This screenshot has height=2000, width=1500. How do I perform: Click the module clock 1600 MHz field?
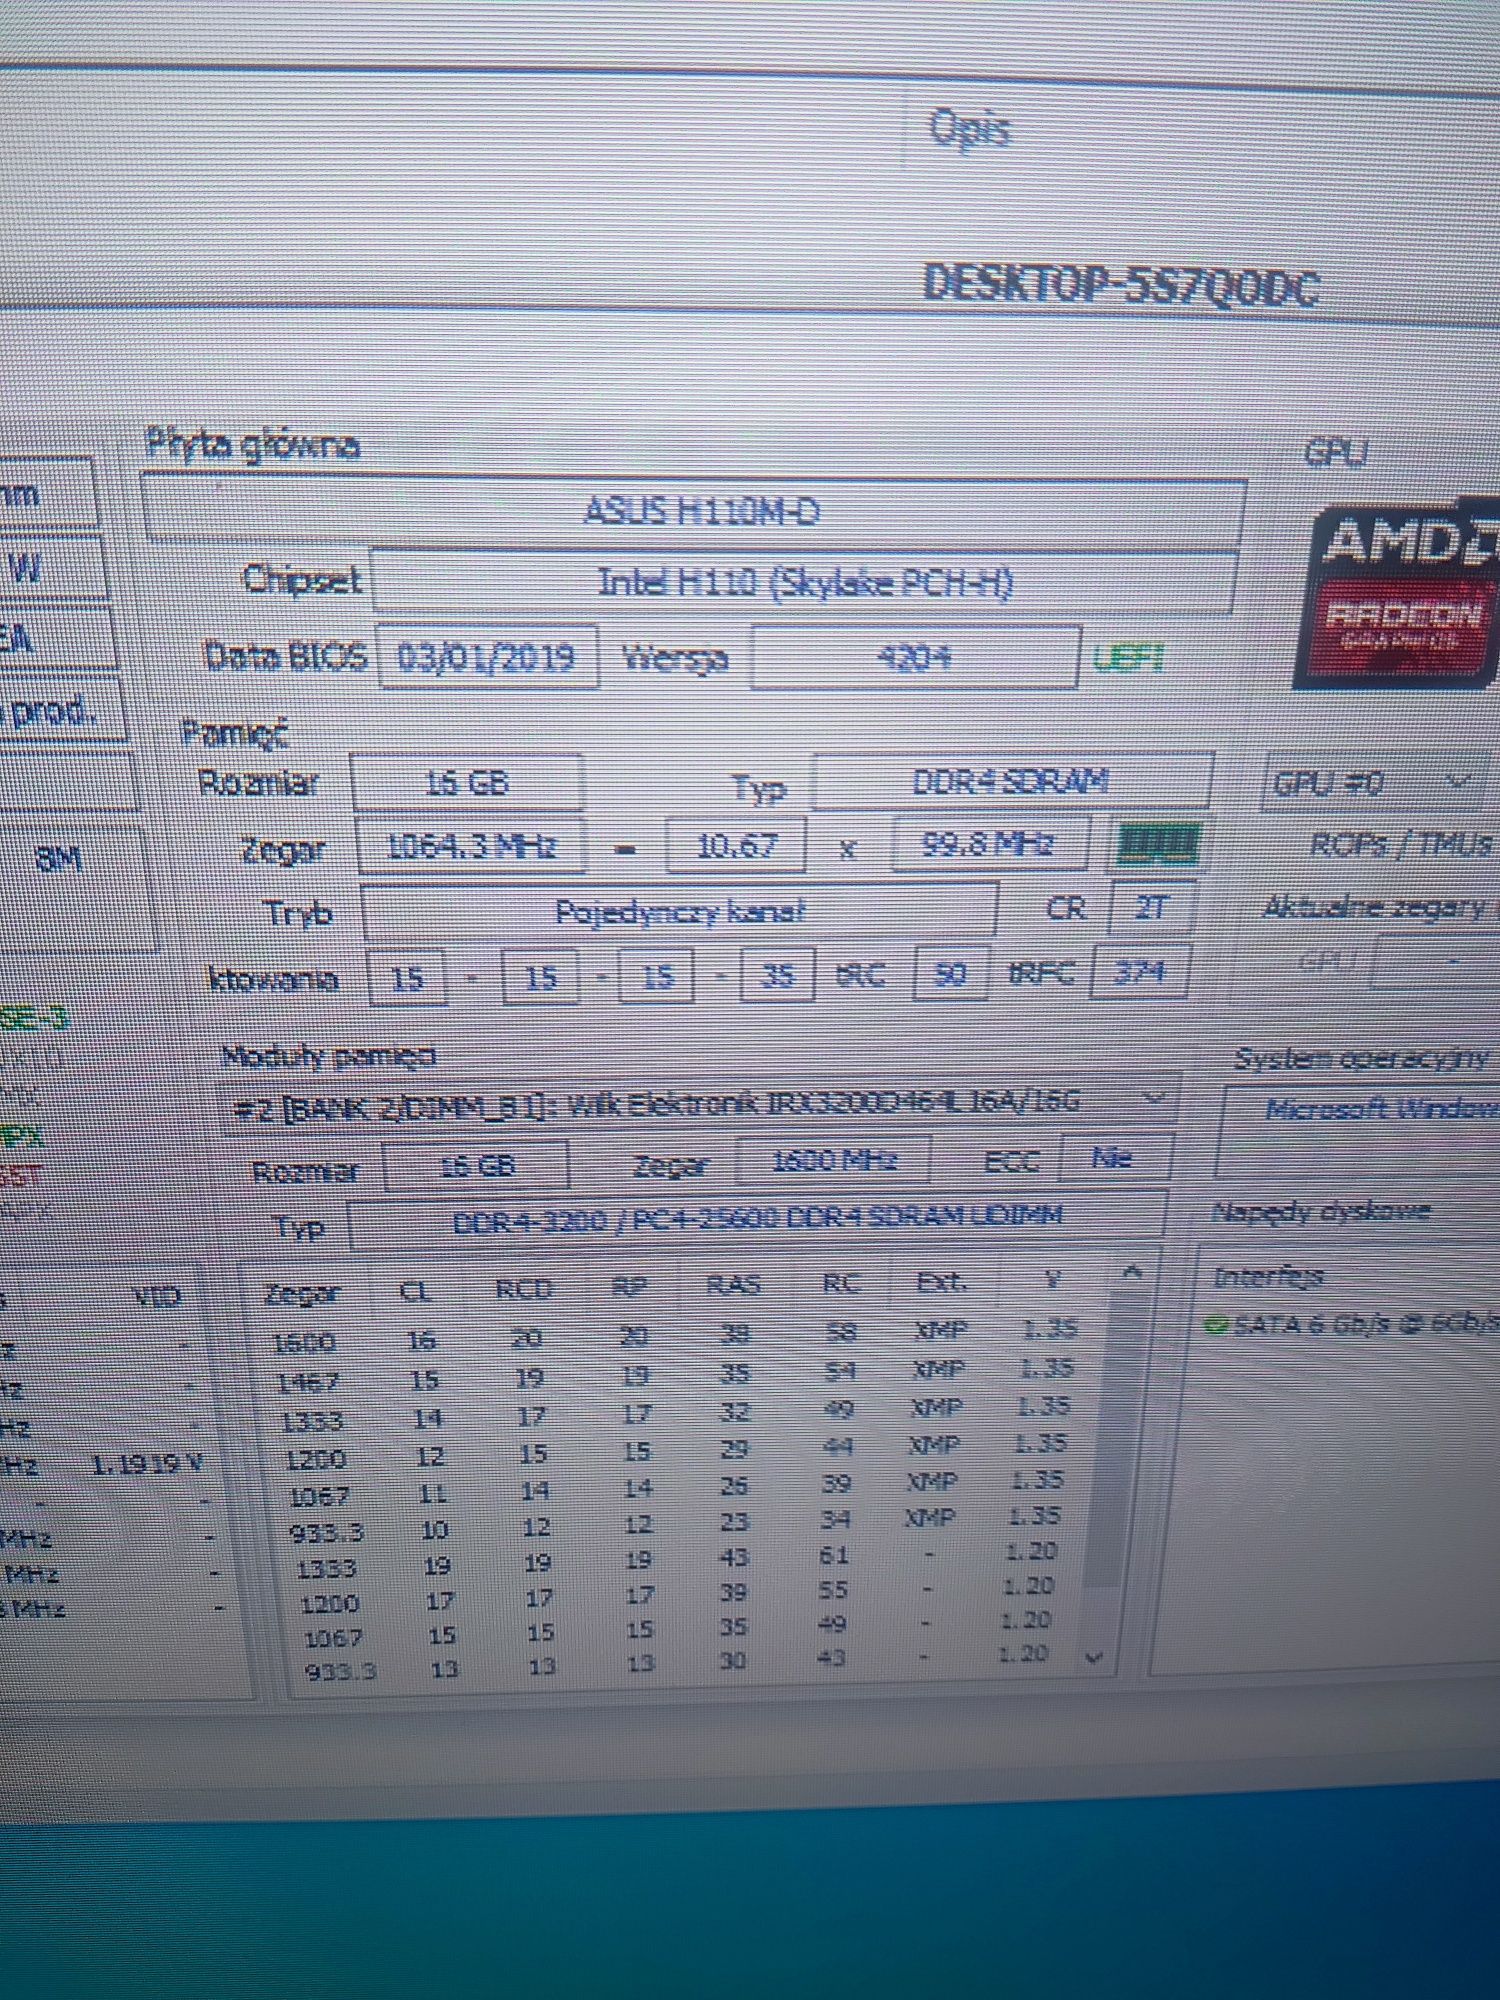click(x=834, y=1160)
